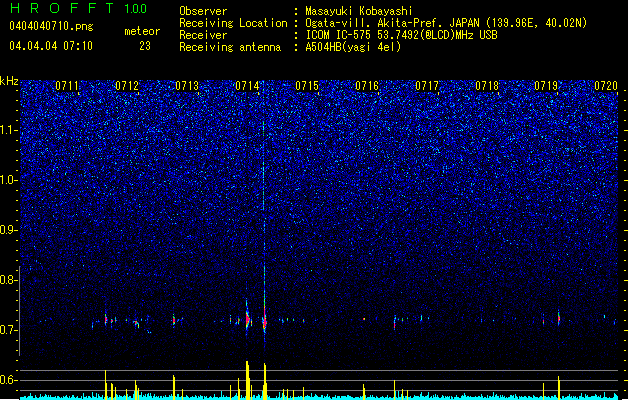The width and height of the screenshot is (629, 400).
Task: Click the 0.7 kHz axis label
Action: point(9,330)
